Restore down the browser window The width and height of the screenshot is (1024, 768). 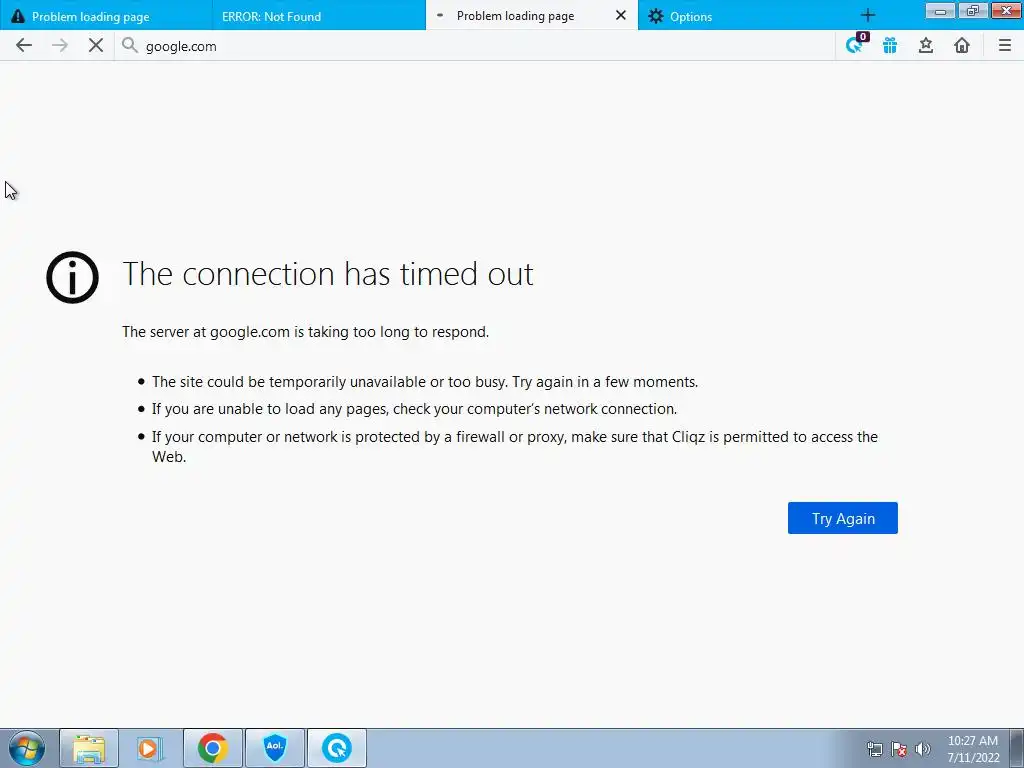tap(972, 10)
